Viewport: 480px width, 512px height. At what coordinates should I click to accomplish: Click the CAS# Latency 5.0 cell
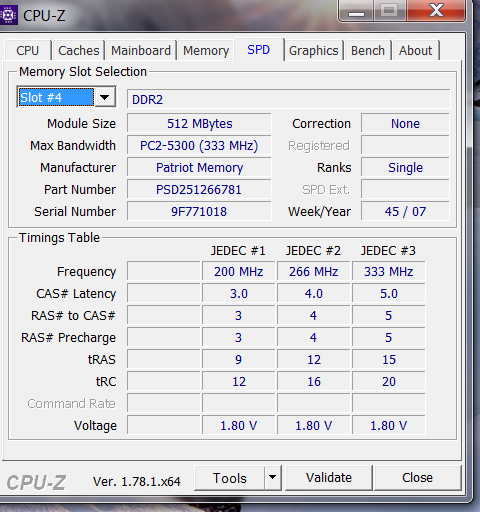click(389, 294)
